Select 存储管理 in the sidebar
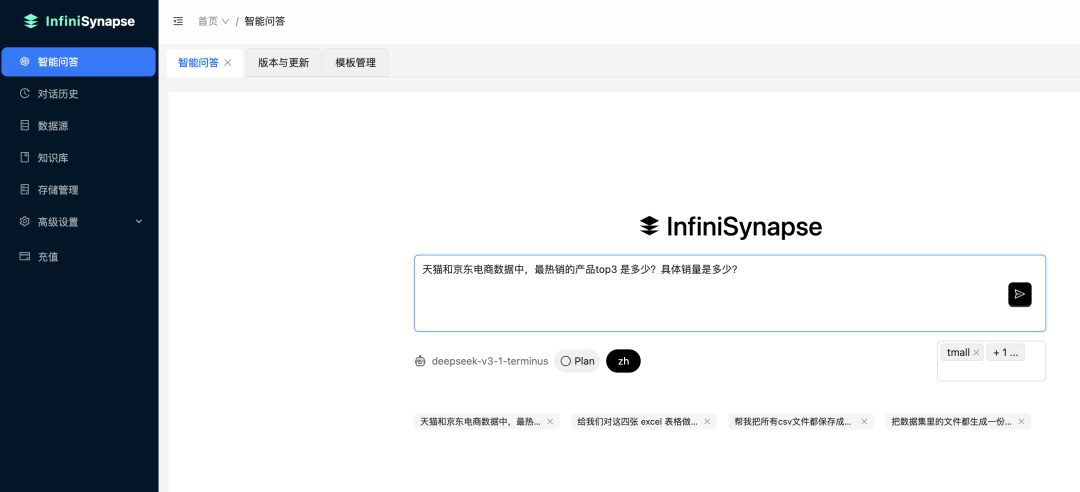The width and height of the screenshot is (1080, 492). [x=79, y=189]
